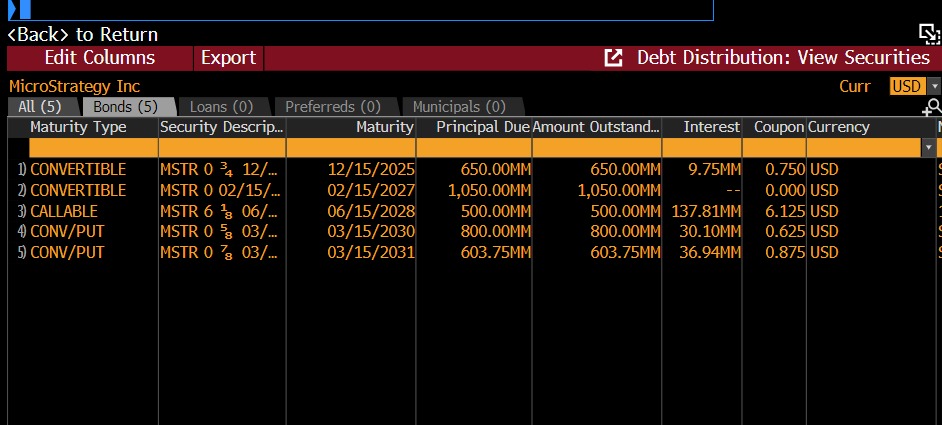Image resolution: width=942 pixels, height=425 pixels.
Task: Click coupon value 0.750
Action: [x=785, y=170]
